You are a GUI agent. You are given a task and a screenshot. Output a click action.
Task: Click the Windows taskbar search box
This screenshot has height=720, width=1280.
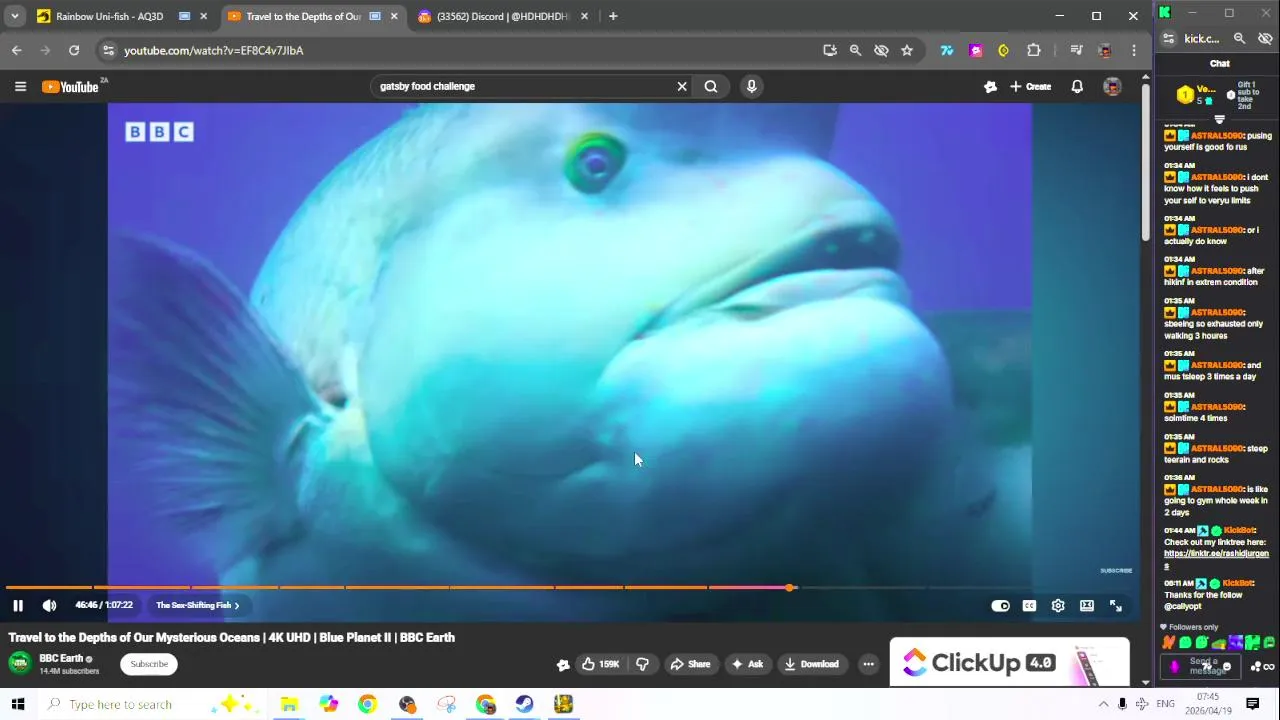150,704
